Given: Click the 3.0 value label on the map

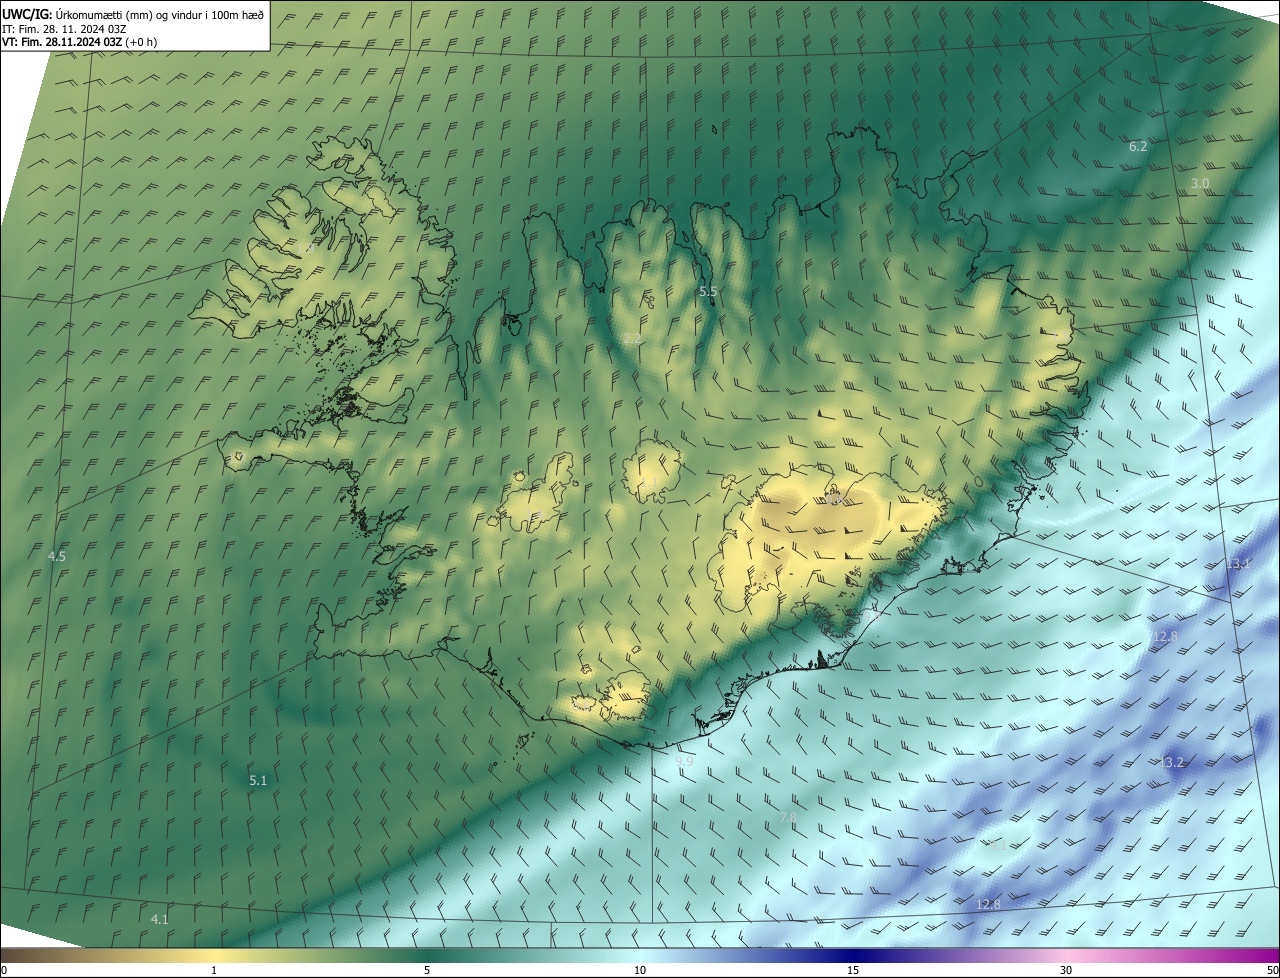Looking at the screenshot, I should coord(1200,183).
